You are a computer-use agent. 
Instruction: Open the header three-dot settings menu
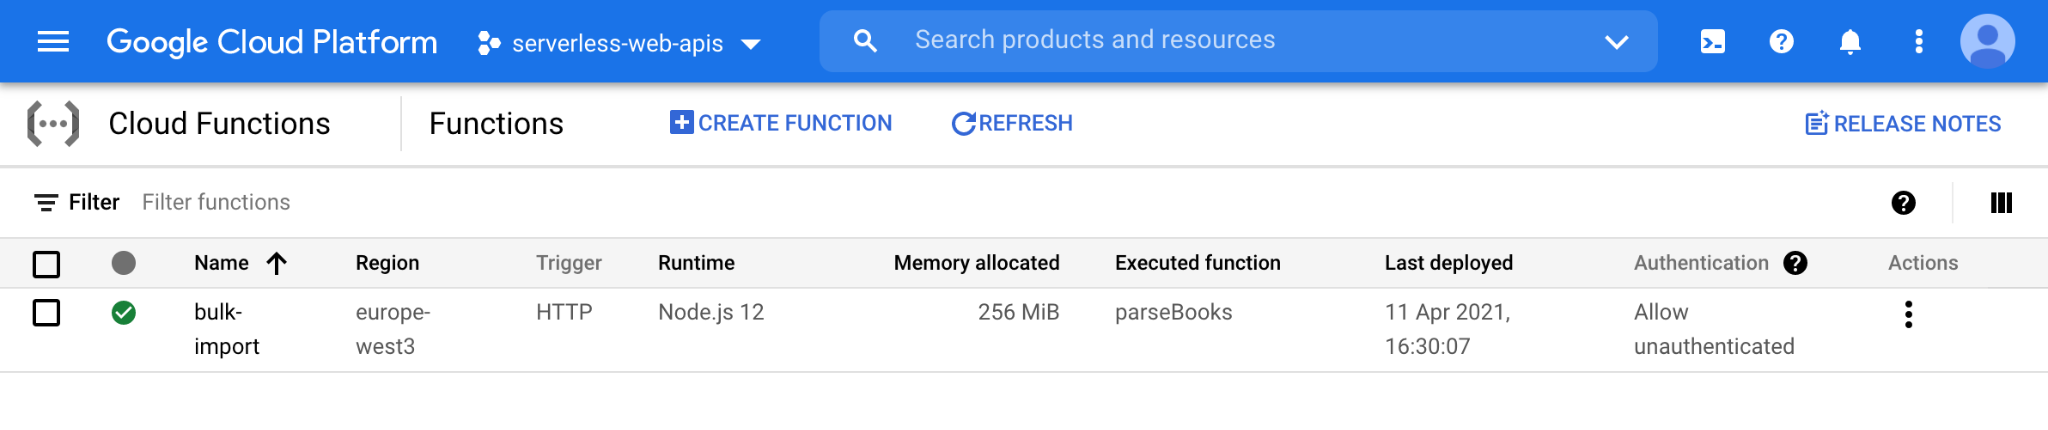point(1918,41)
